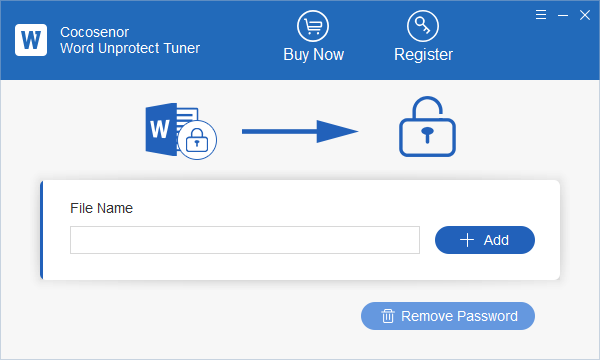This screenshot has height=360, width=600.
Task: Click the "Word Unprotect Tuner" title text
Action: pyautogui.click(x=130, y=48)
